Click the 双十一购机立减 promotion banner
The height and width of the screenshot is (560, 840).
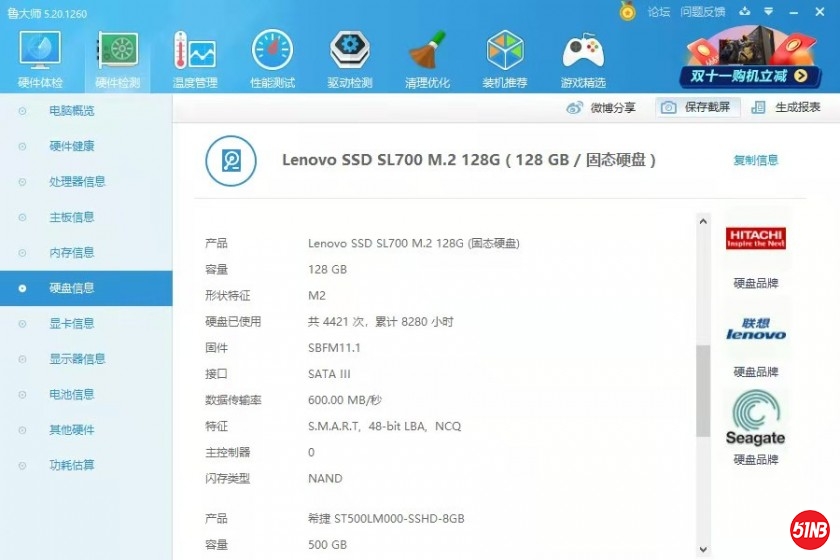pyautogui.click(x=751, y=58)
